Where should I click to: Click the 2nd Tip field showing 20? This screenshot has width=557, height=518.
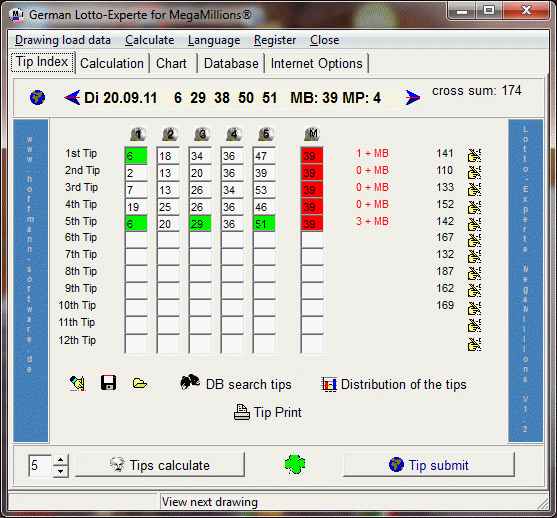(x=200, y=173)
